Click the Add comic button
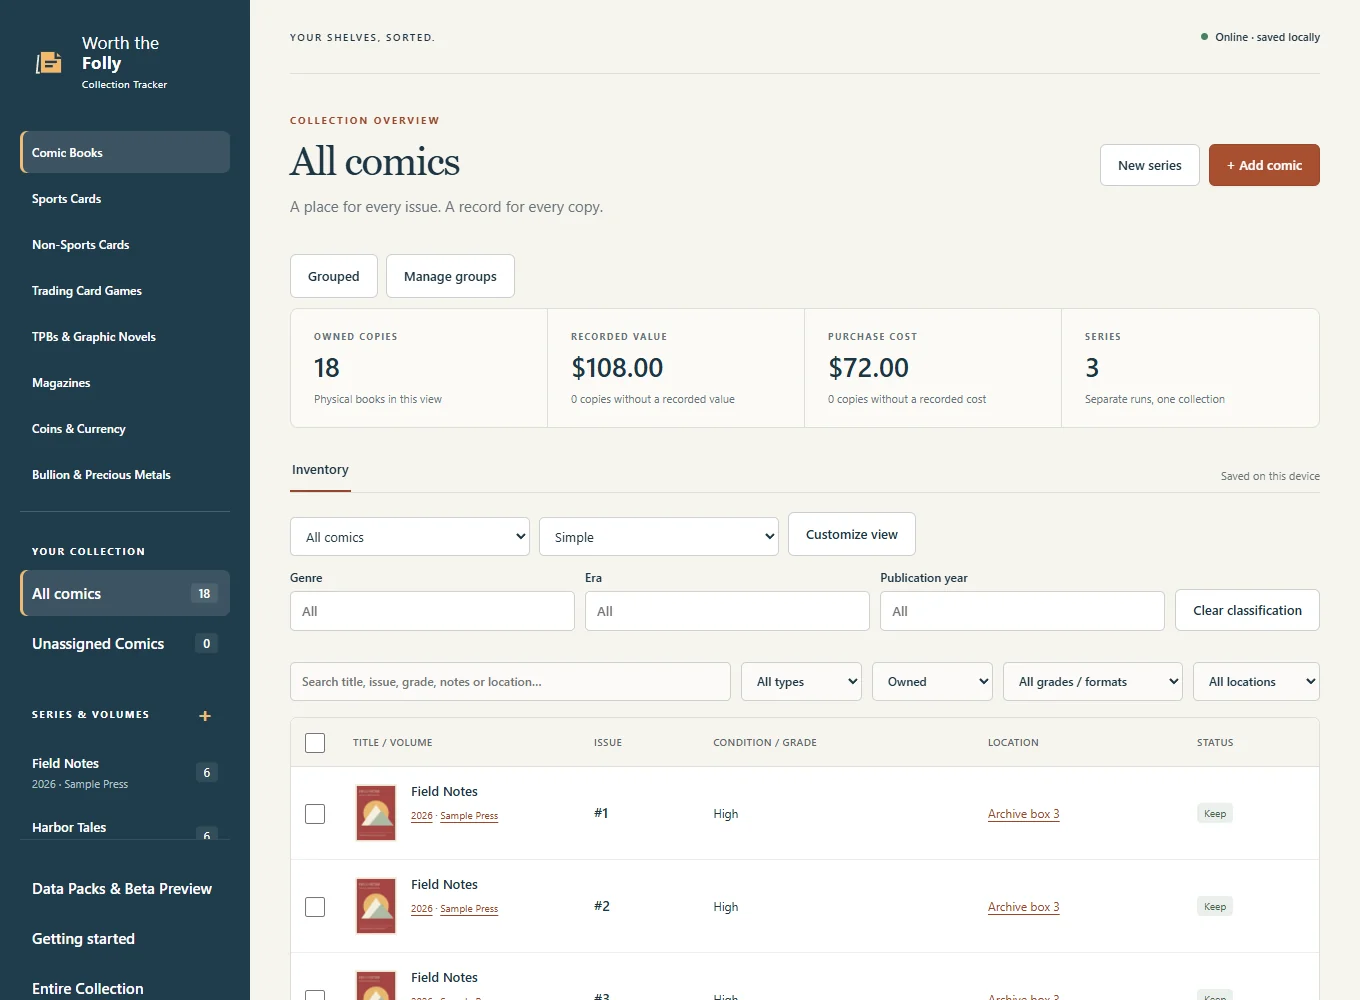The height and width of the screenshot is (1000, 1360). point(1264,165)
